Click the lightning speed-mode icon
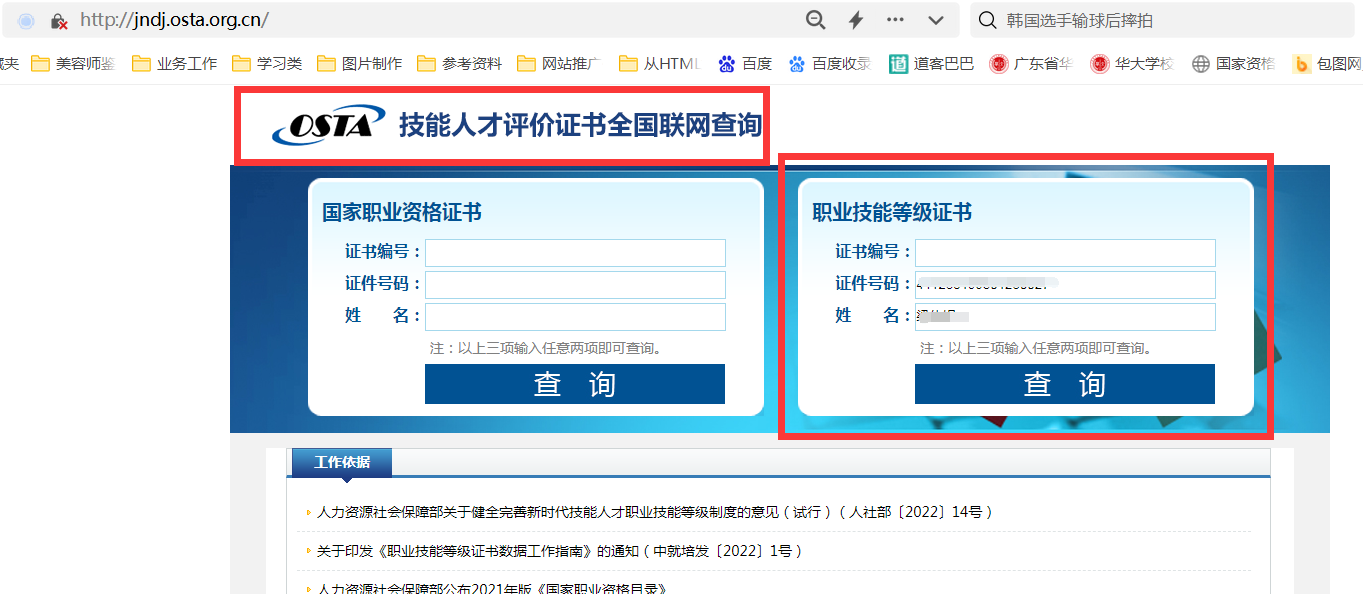The image size is (1363, 594). coord(856,20)
